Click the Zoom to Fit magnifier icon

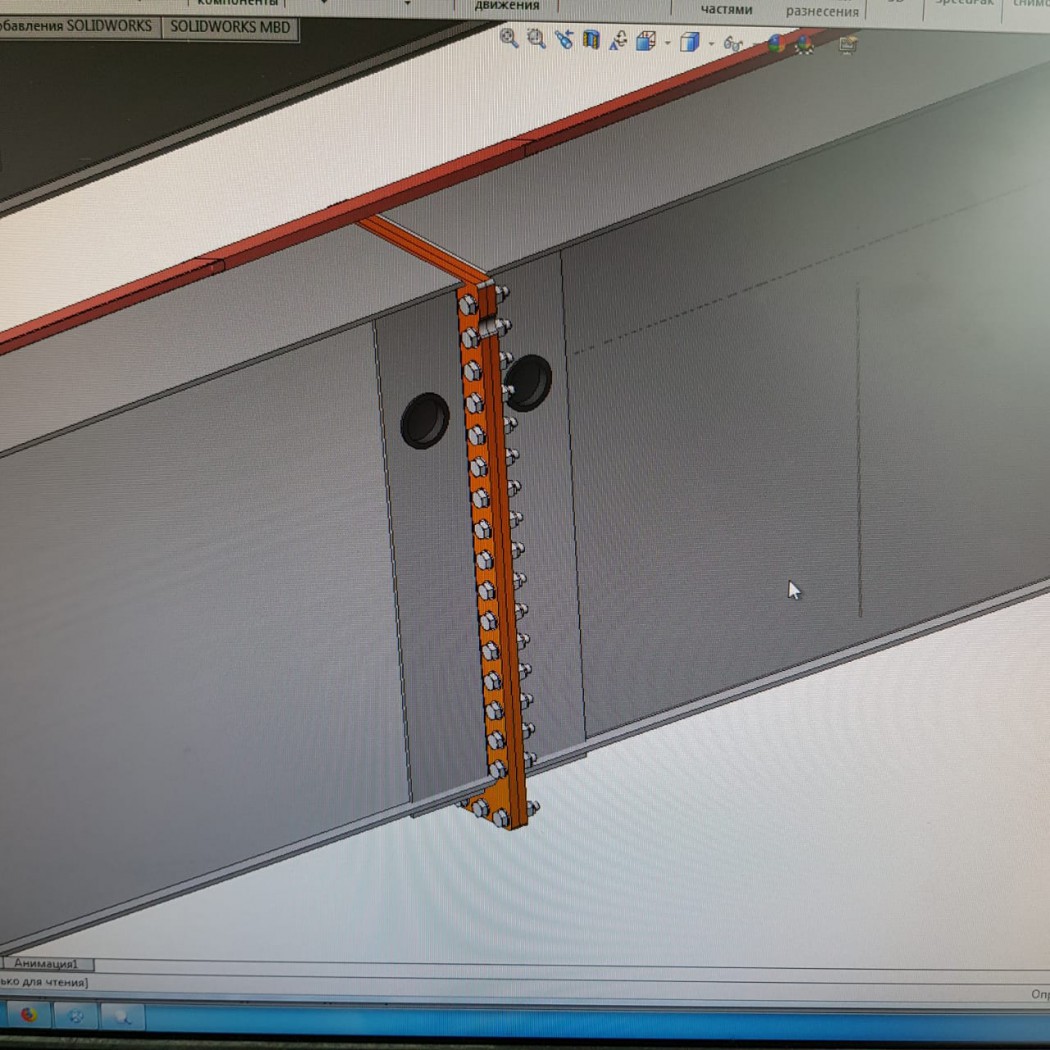(x=509, y=39)
